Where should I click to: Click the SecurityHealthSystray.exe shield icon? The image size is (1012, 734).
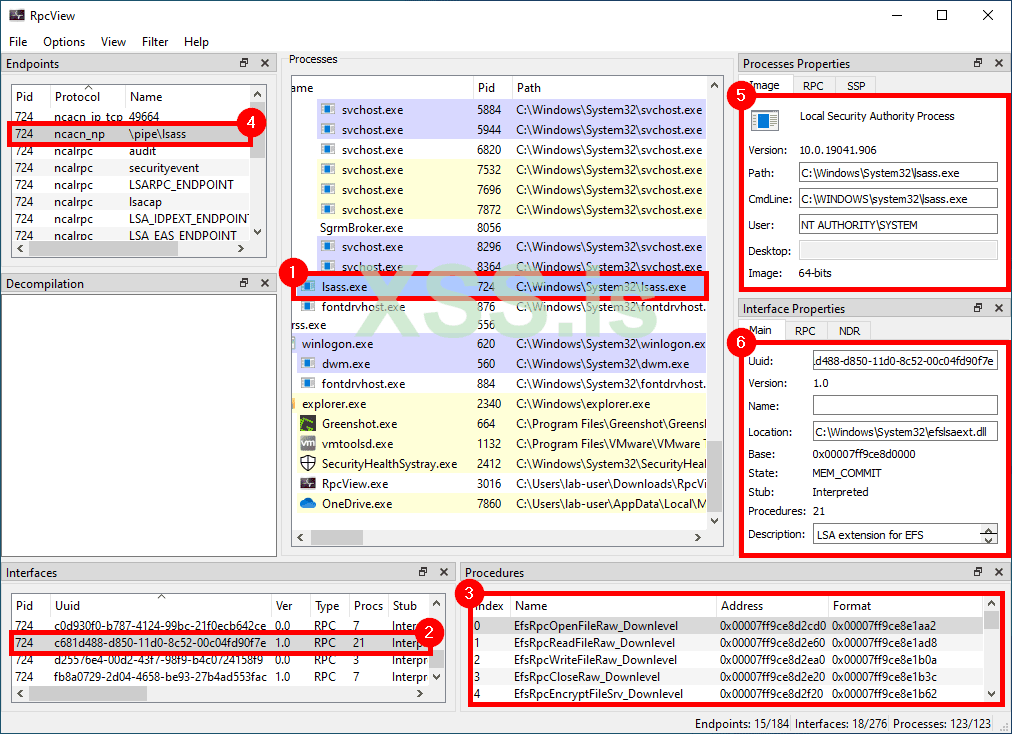pyautogui.click(x=308, y=464)
